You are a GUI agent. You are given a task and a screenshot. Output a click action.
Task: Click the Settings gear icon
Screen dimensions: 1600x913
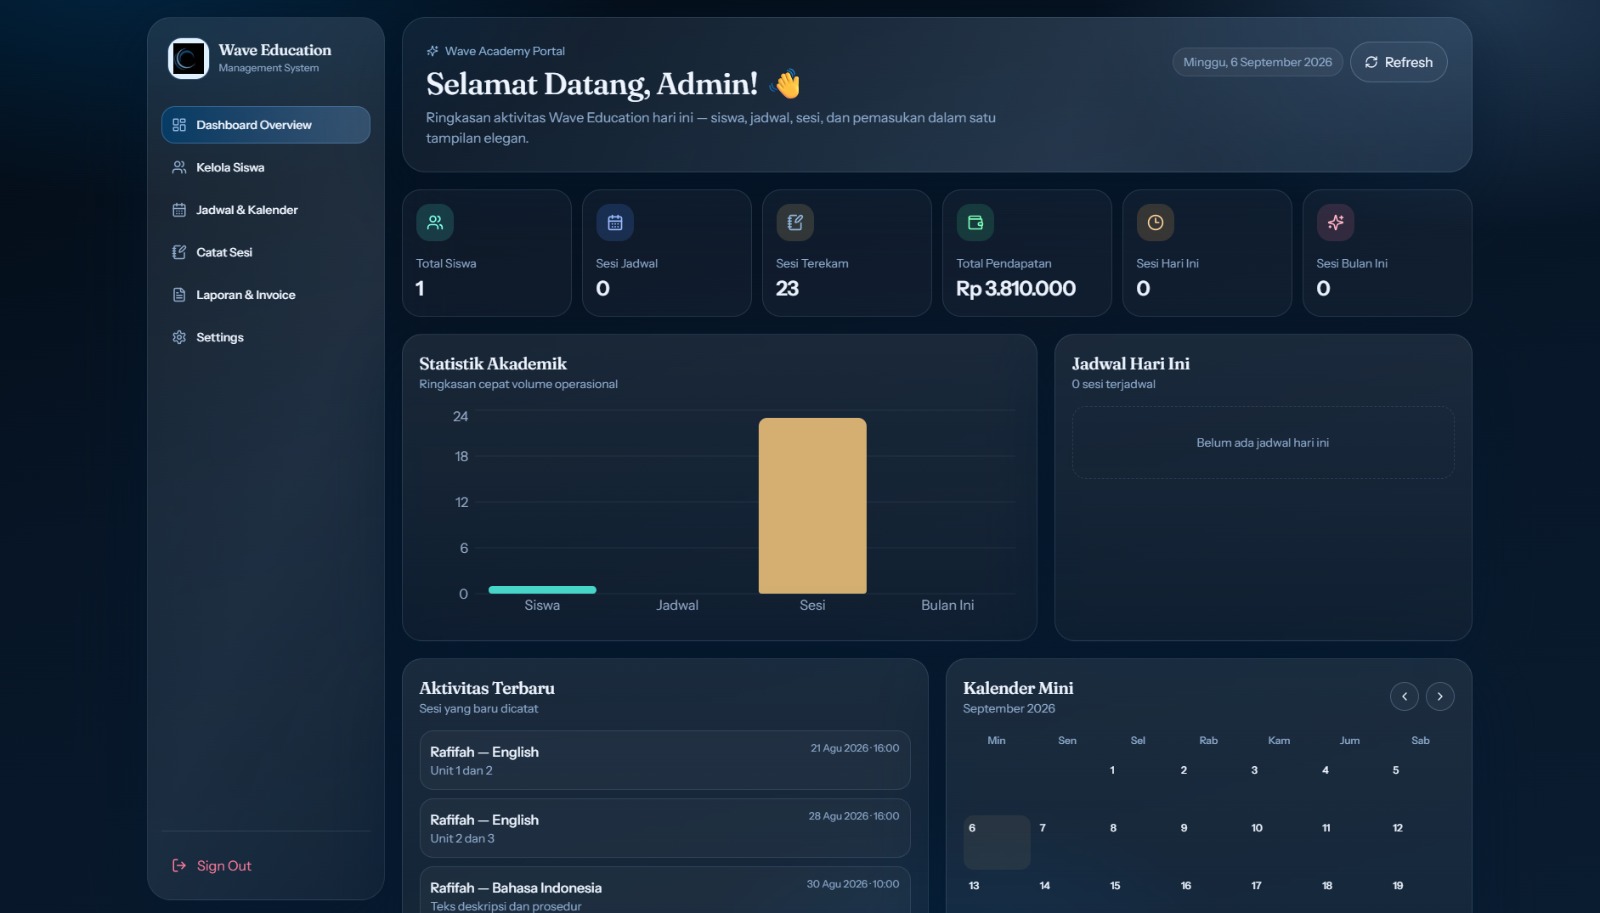(179, 337)
